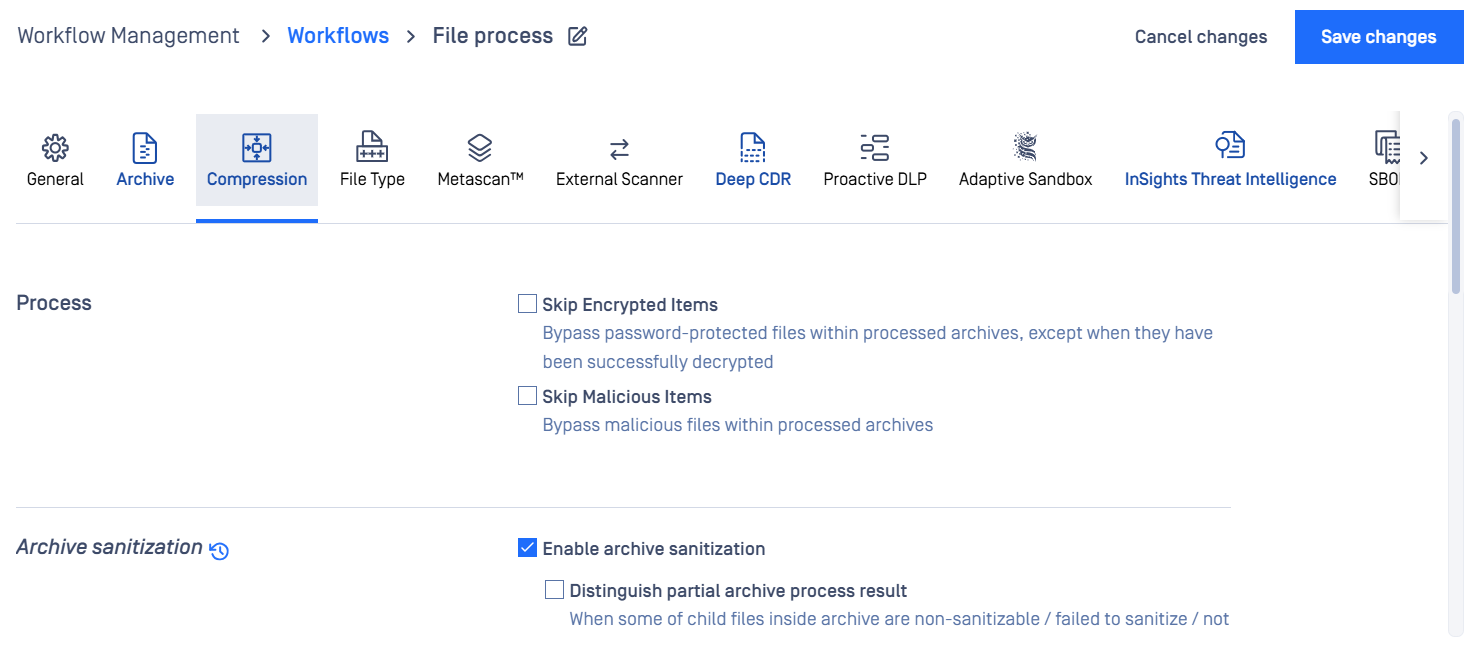Image resolution: width=1474 pixels, height=649 pixels.
Task: Click the File Type tab icon
Action: pyautogui.click(x=372, y=148)
